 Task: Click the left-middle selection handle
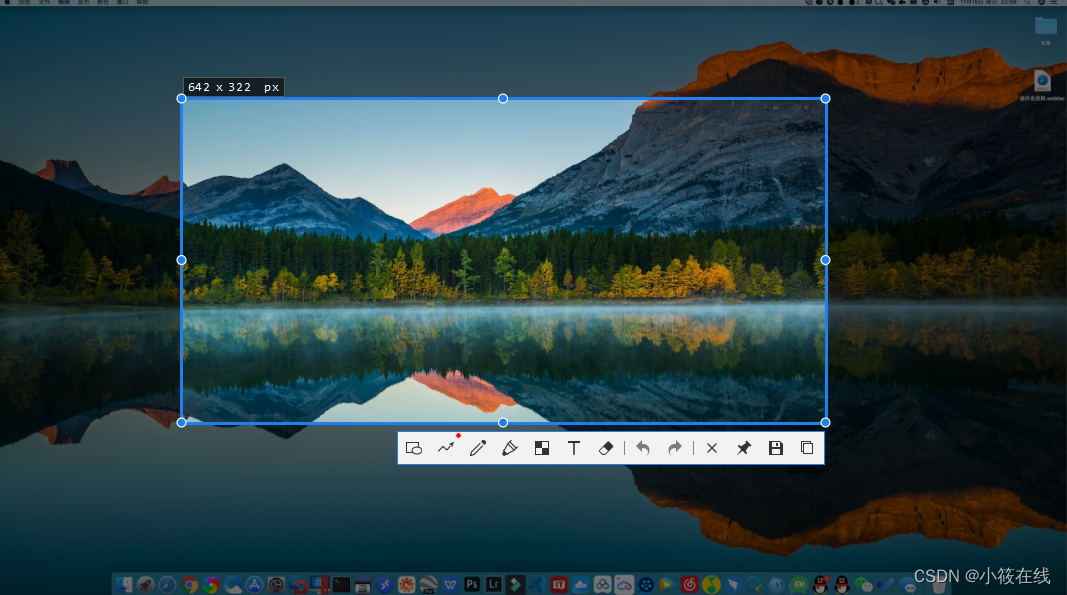(182, 260)
